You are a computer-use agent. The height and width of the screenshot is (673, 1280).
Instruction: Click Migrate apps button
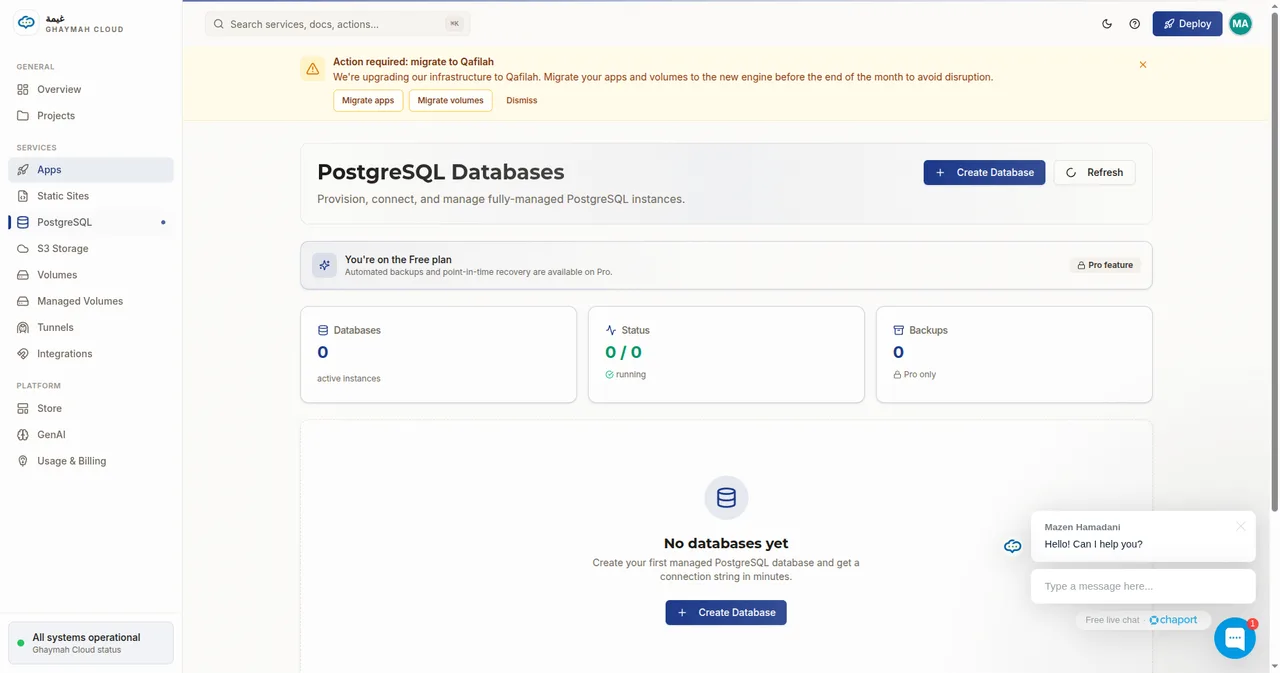pyautogui.click(x=368, y=100)
